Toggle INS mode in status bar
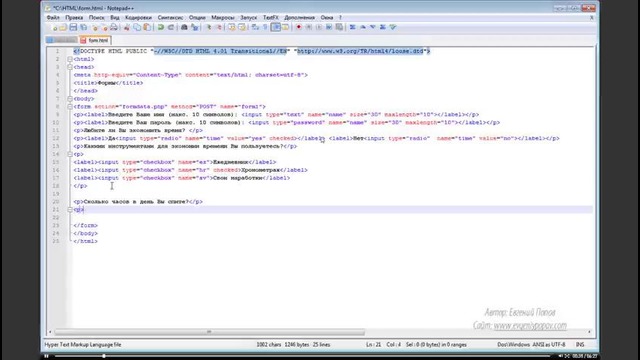Image resolution: width=640 pixels, height=360 pixels. click(x=580, y=345)
